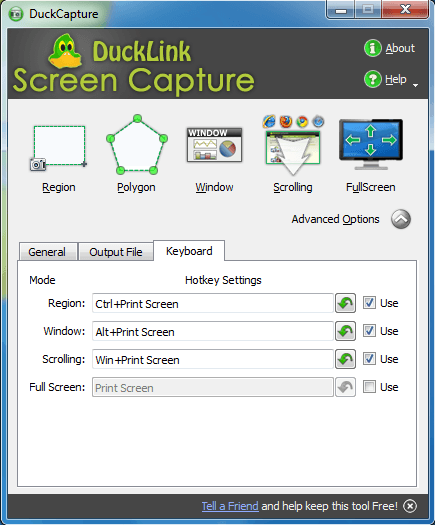Launch the Scrolling capture tool

[x=293, y=145]
